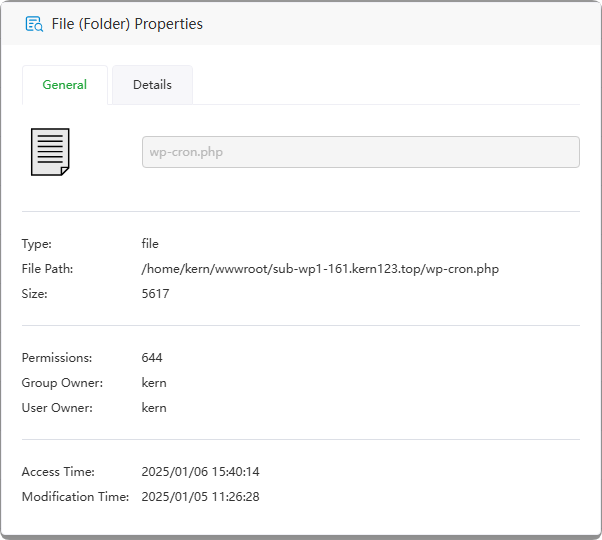Click the large document file icon
Screen dimensions: 602x540
click(x=50, y=152)
